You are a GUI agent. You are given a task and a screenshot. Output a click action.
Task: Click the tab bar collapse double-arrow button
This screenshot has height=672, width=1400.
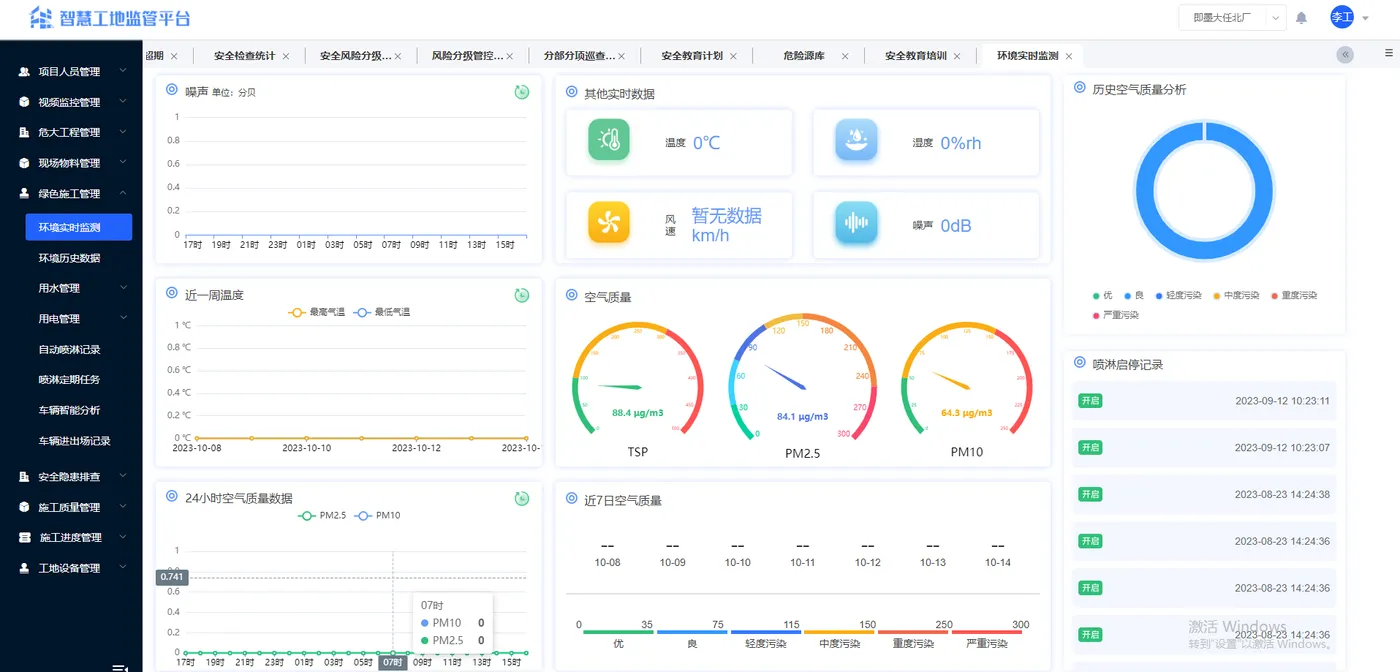[1346, 55]
